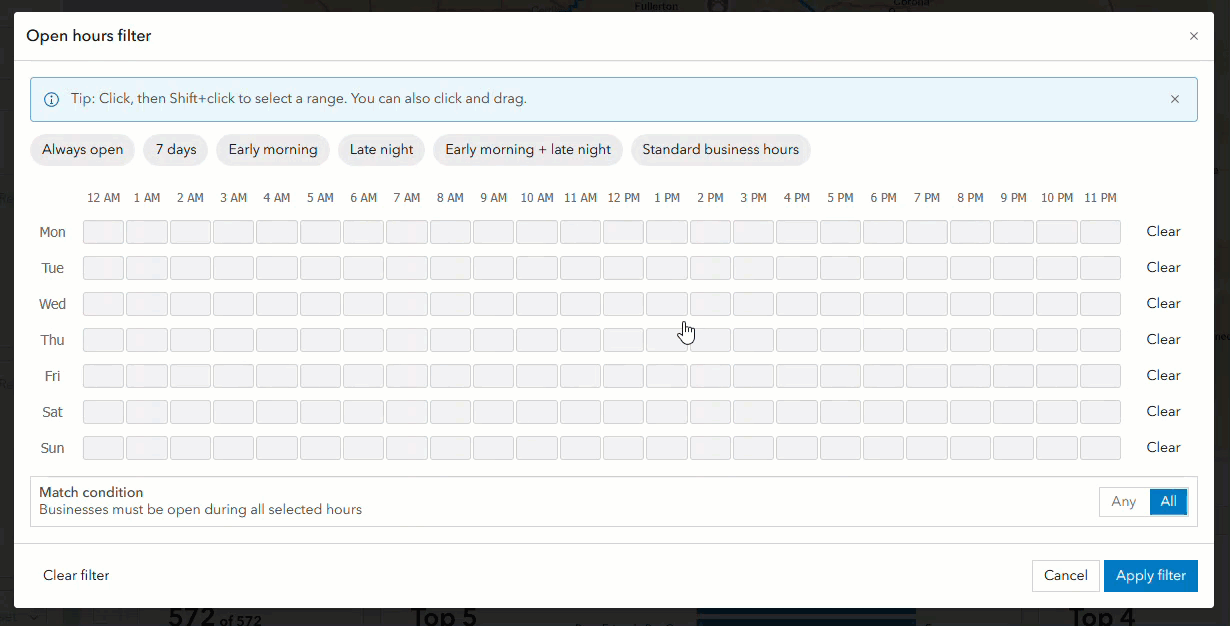Toggle Thu 11 PM hour cell
1230x626 pixels.
[x=1100, y=340]
